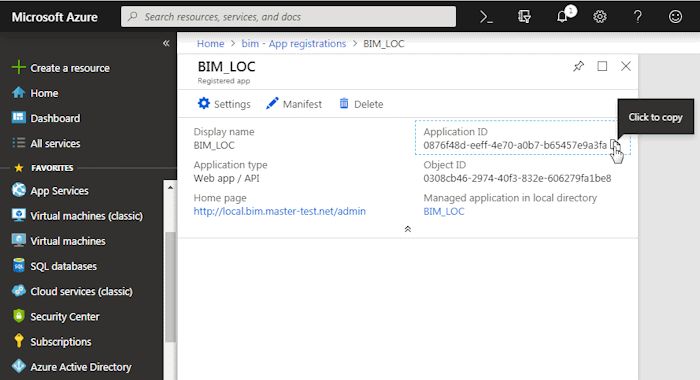700x380 pixels.
Task: Close the BIM_LOC blade
Action: coord(626,66)
